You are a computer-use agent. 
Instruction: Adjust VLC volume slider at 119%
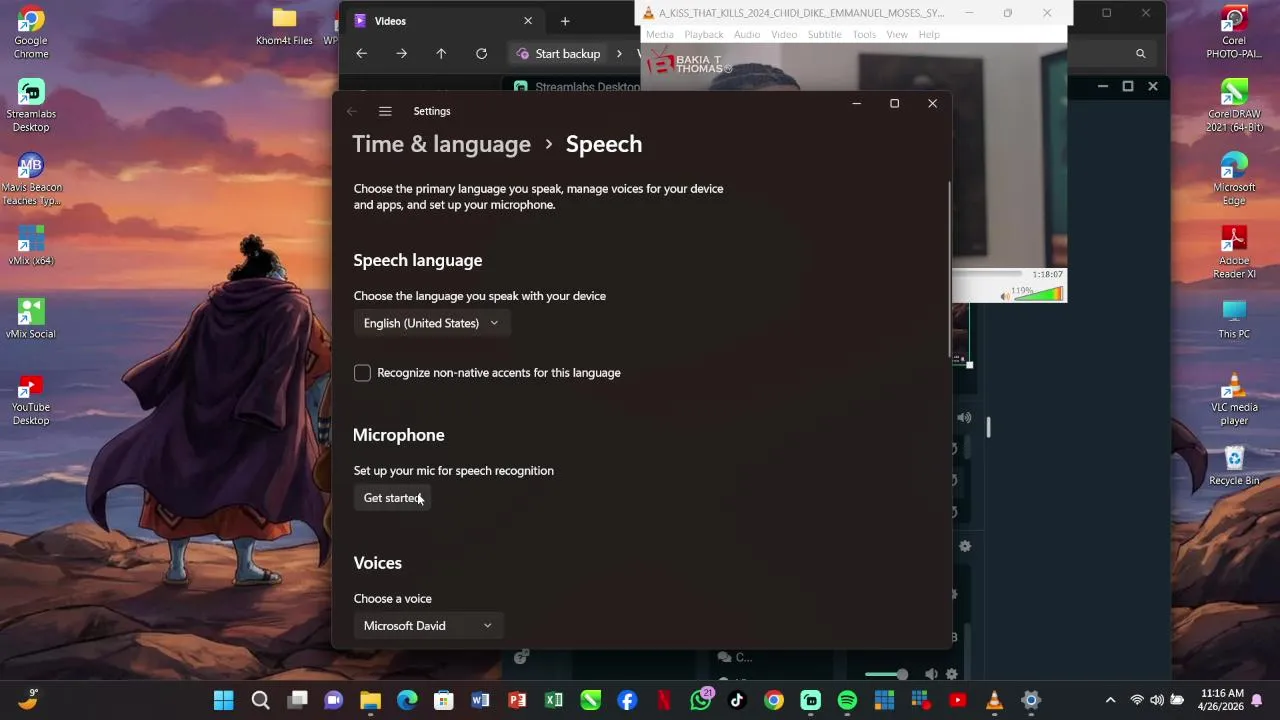(x=1040, y=294)
